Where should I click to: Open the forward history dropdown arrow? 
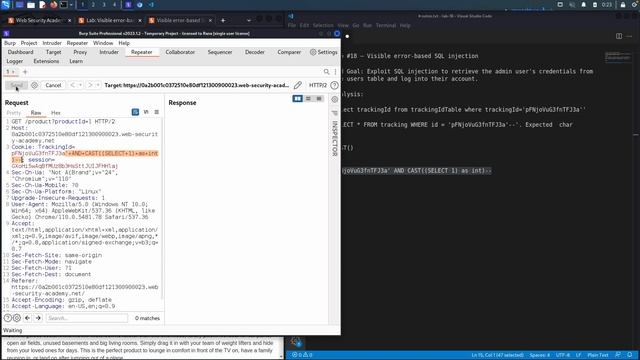click(x=98, y=85)
